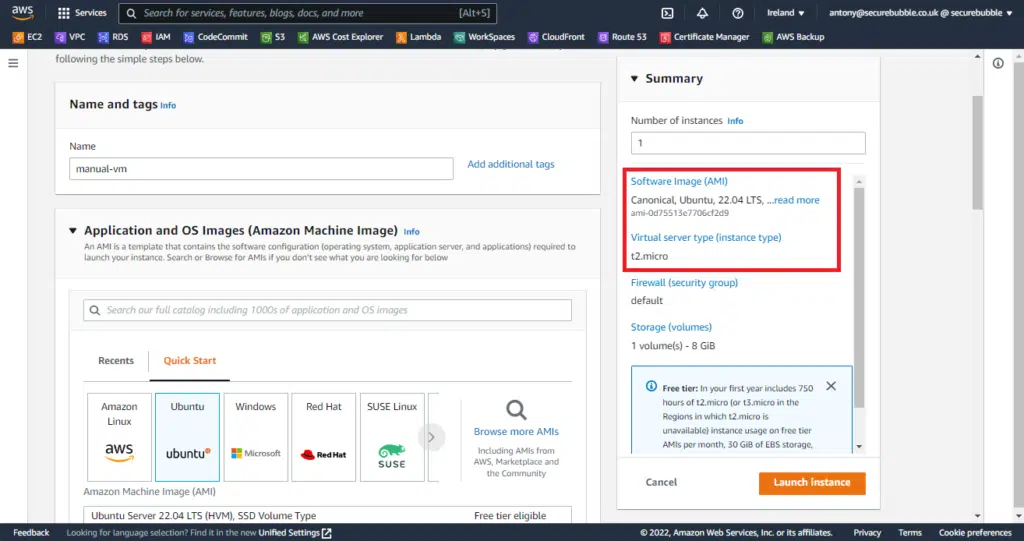Viewport: 1024px width, 541px height.
Task: Open the AWS home logo
Action: 22,12
